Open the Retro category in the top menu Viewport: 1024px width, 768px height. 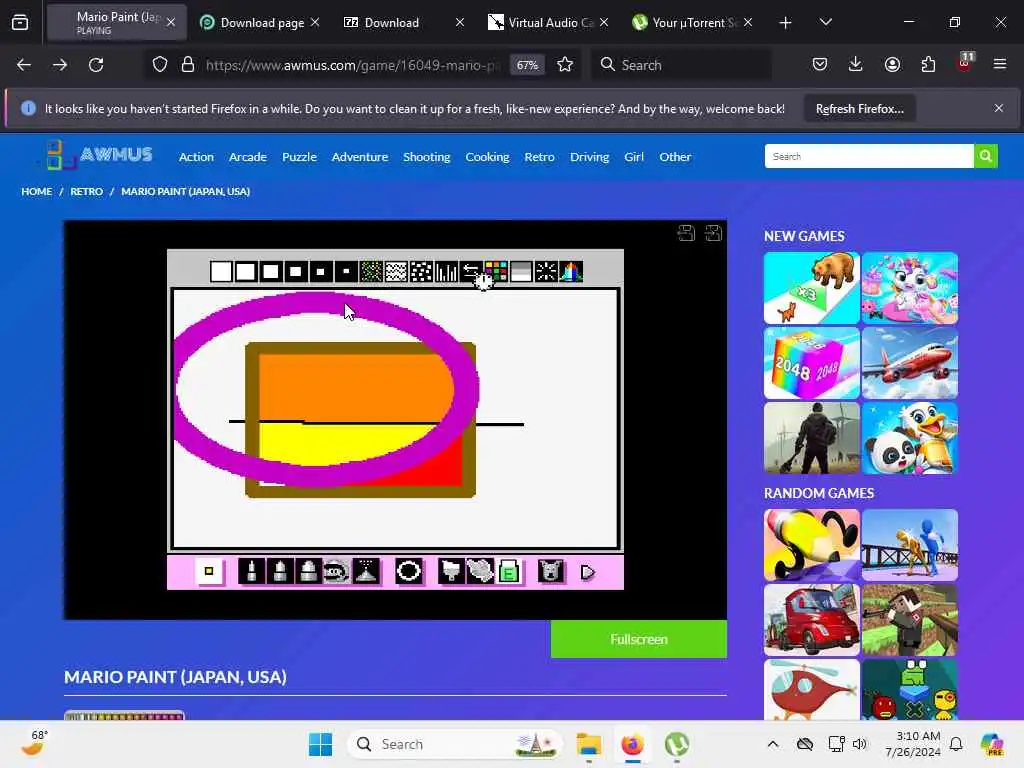click(x=539, y=157)
